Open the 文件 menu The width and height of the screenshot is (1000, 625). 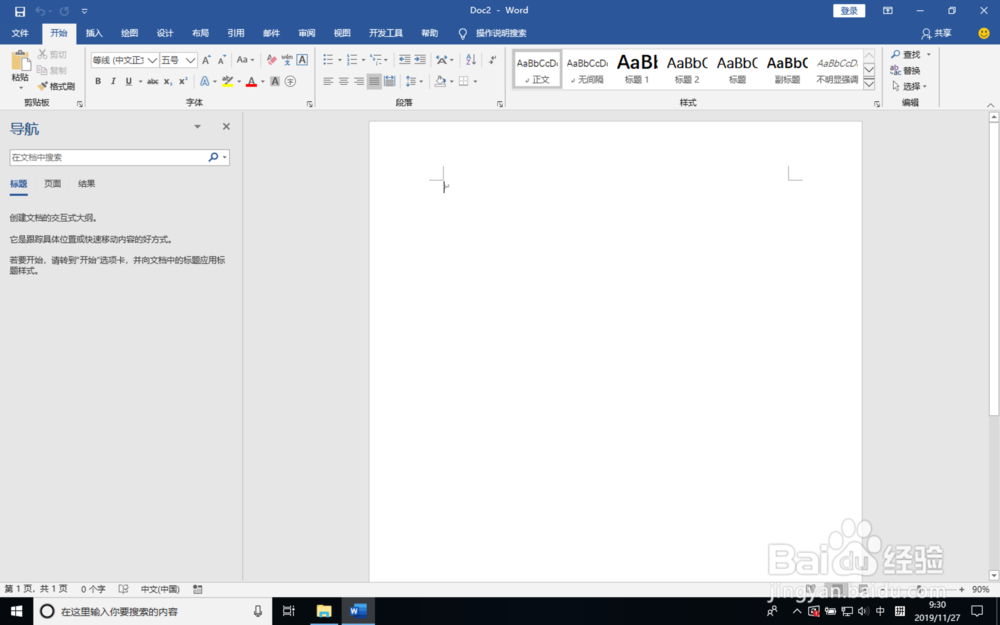pyautogui.click(x=20, y=33)
